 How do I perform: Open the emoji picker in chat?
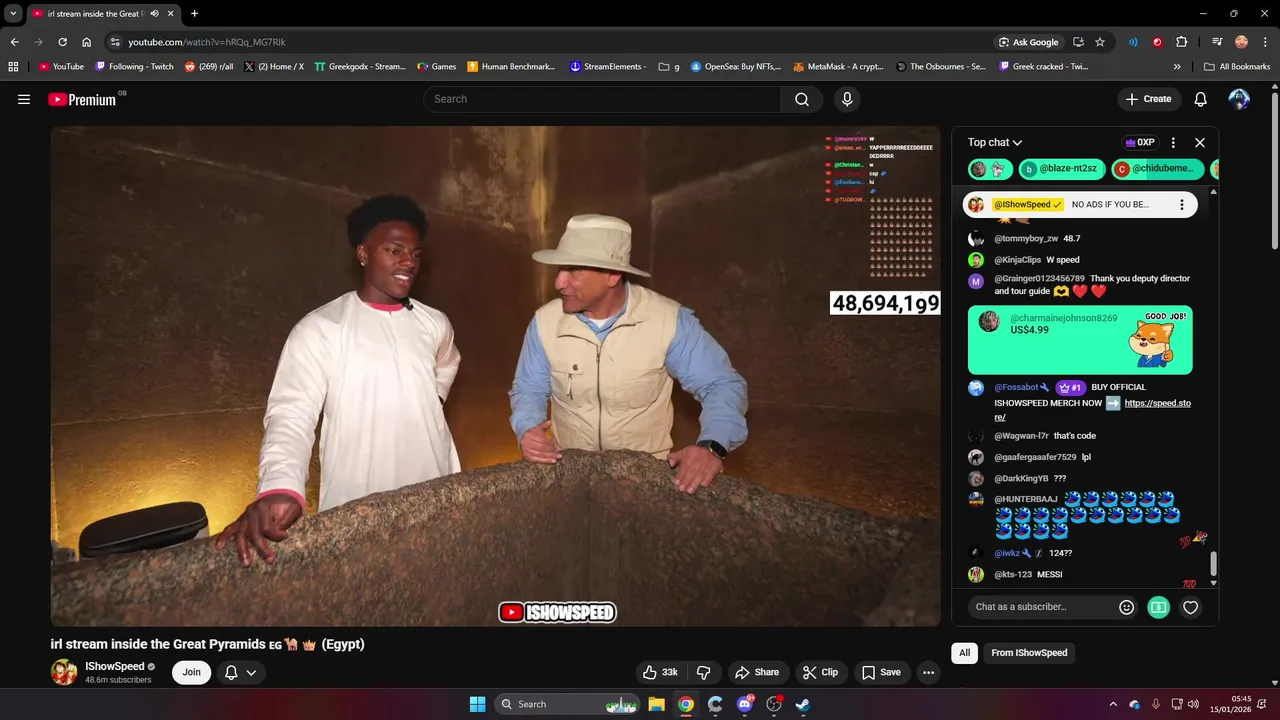pos(1127,607)
